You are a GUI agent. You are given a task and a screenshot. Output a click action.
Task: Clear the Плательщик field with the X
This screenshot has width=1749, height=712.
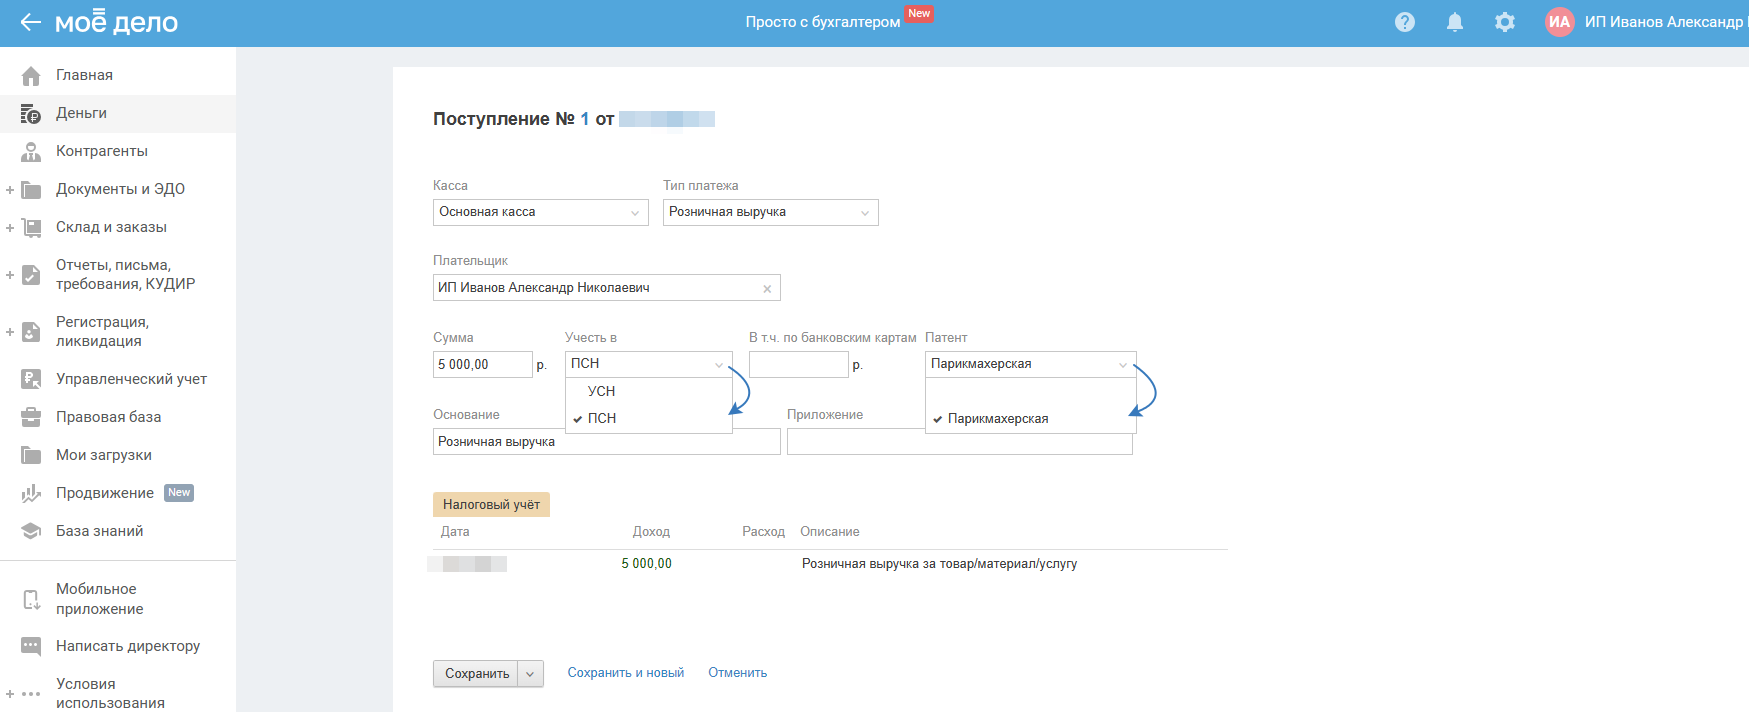pos(767,289)
